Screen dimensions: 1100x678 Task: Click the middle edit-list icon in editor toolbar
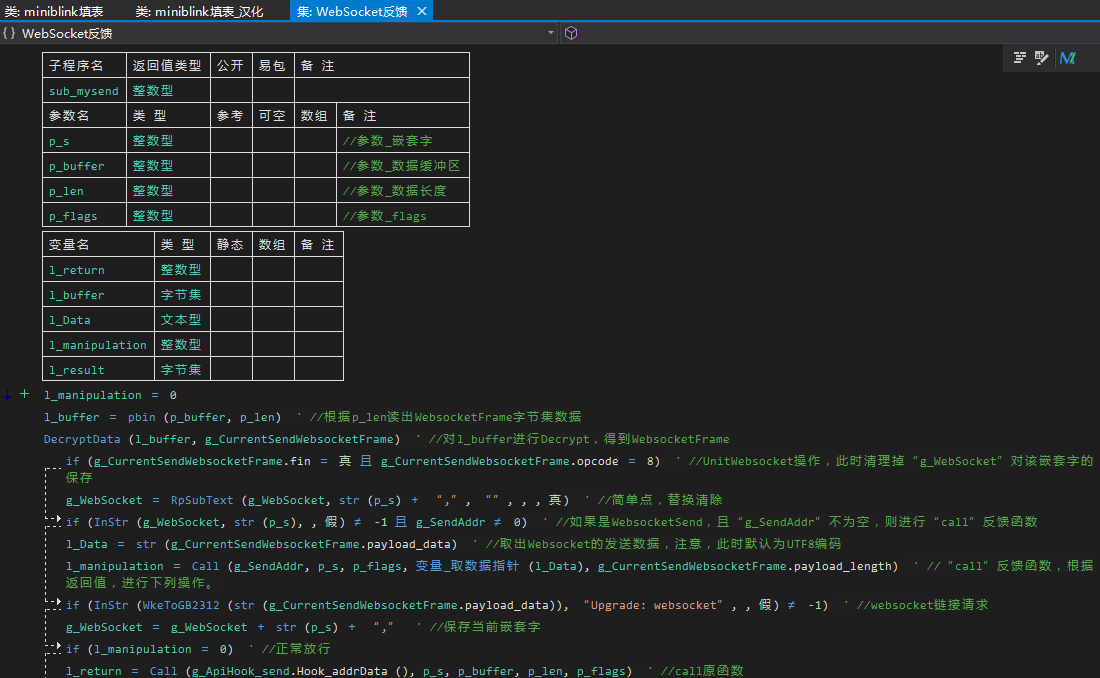click(1042, 58)
